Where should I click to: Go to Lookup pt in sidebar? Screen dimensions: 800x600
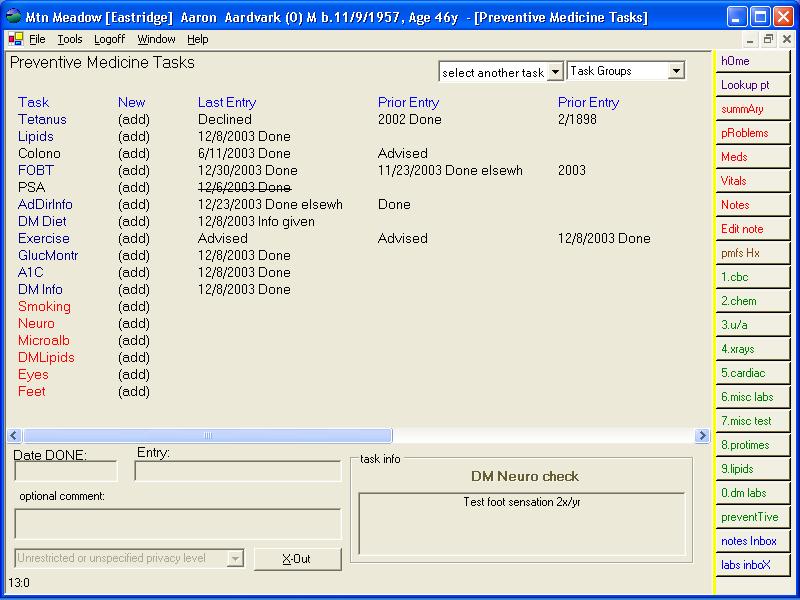tap(754, 85)
